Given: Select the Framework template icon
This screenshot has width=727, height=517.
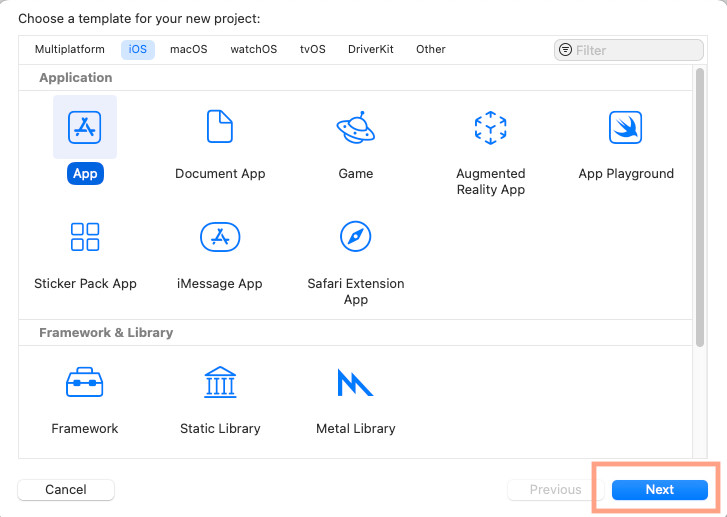Looking at the screenshot, I should (x=85, y=383).
